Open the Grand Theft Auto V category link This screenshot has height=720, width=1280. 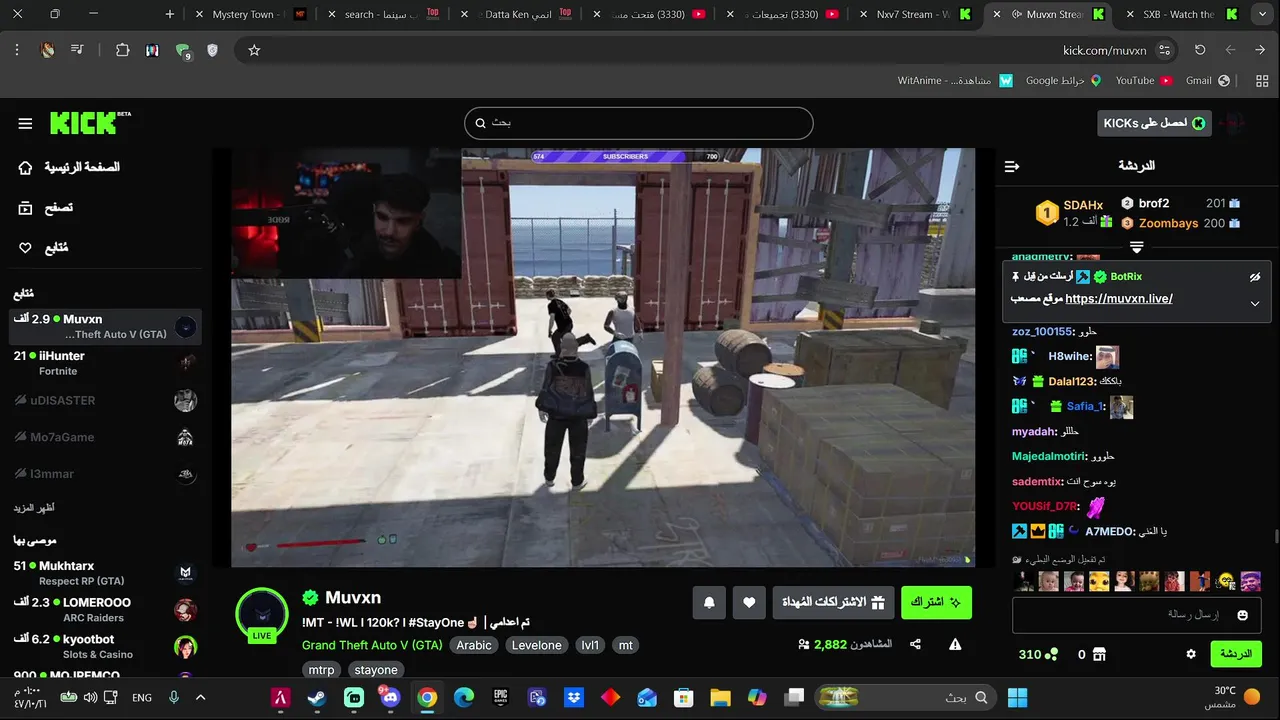pos(372,645)
